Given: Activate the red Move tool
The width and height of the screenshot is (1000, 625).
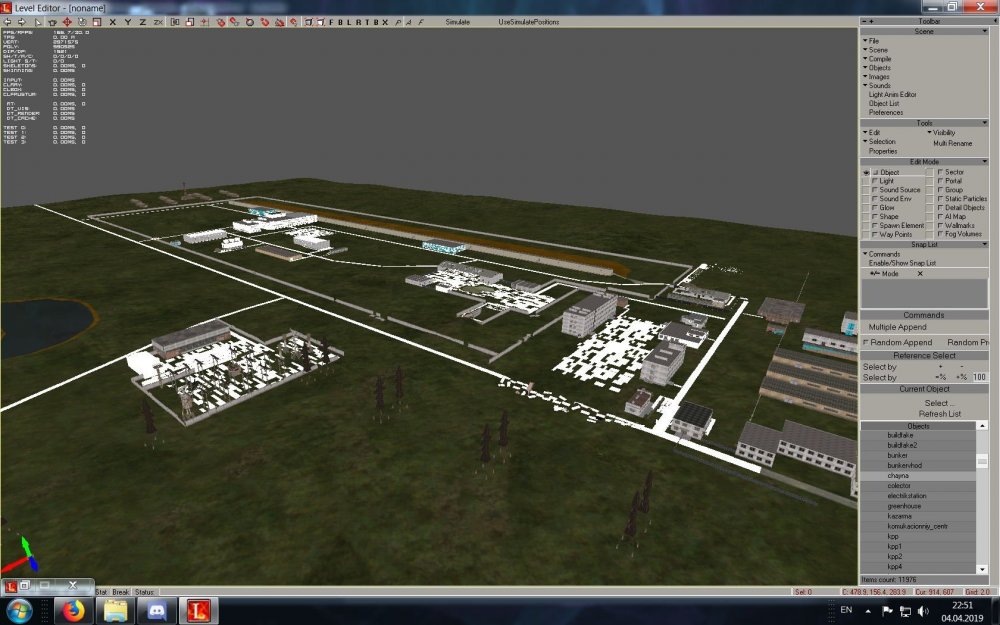Looking at the screenshot, I should pyautogui.click(x=67, y=22).
